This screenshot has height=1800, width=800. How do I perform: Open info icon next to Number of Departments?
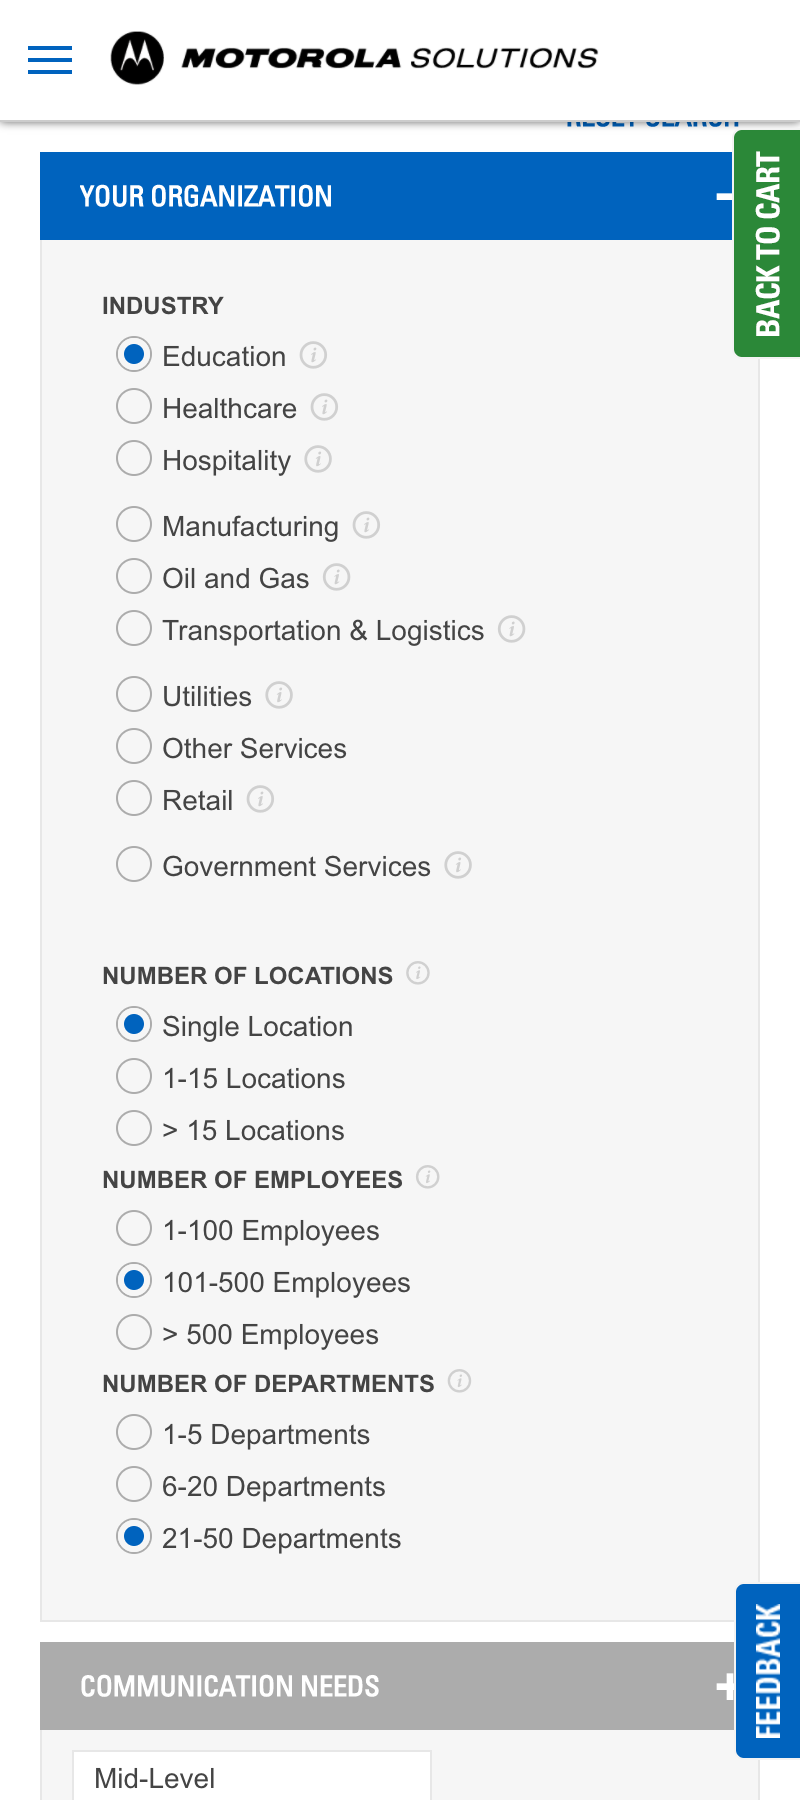tap(459, 1381)
